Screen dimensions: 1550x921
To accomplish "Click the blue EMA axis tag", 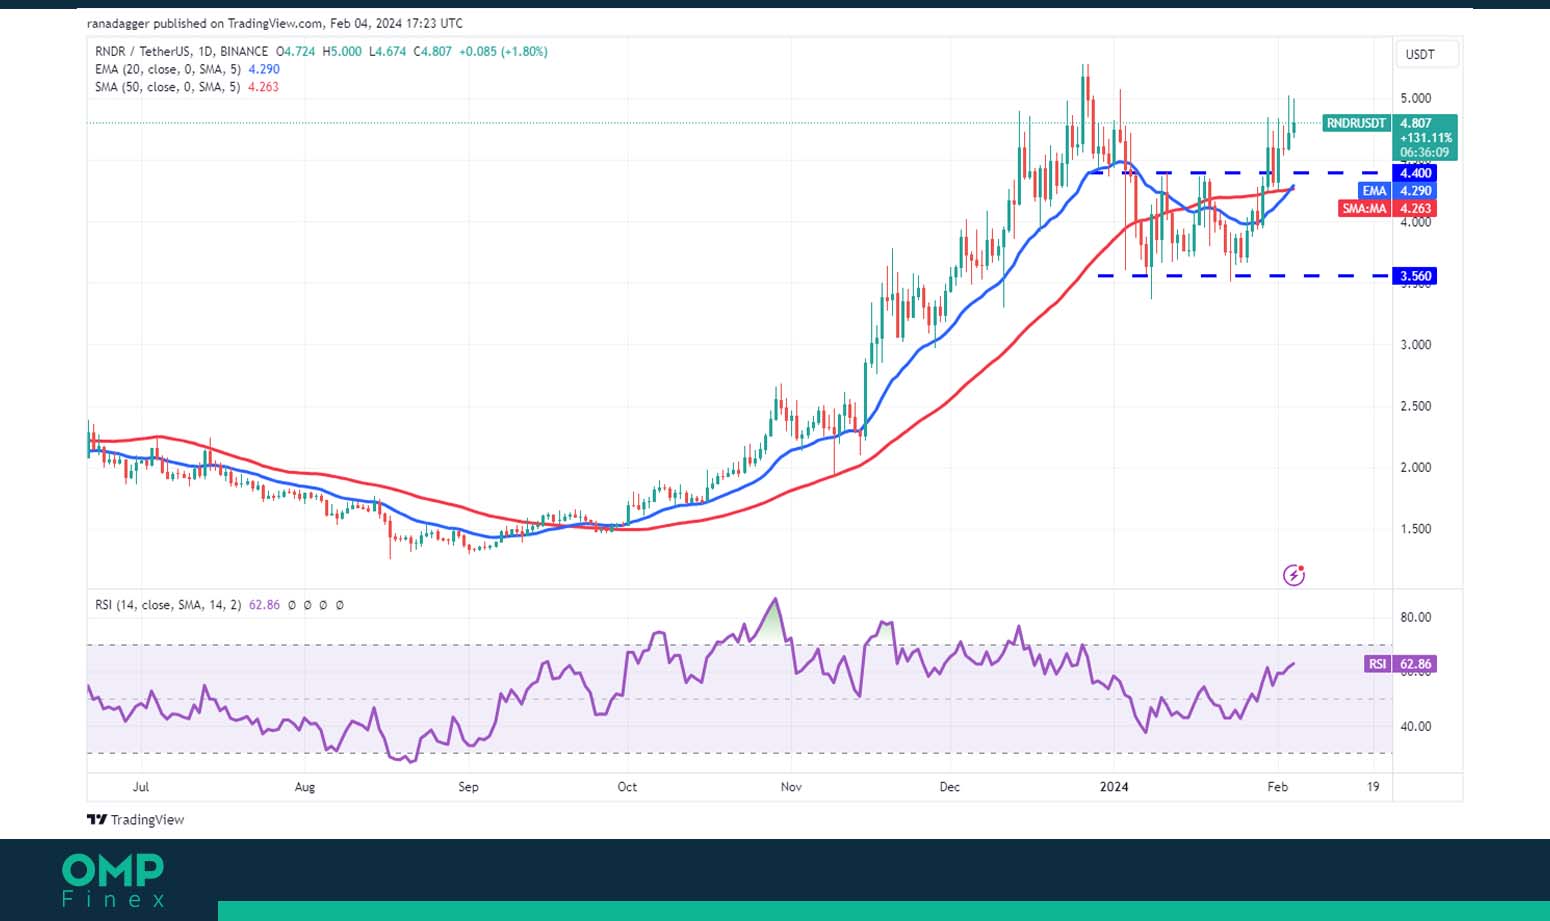I will click(x=1374, y=191).
